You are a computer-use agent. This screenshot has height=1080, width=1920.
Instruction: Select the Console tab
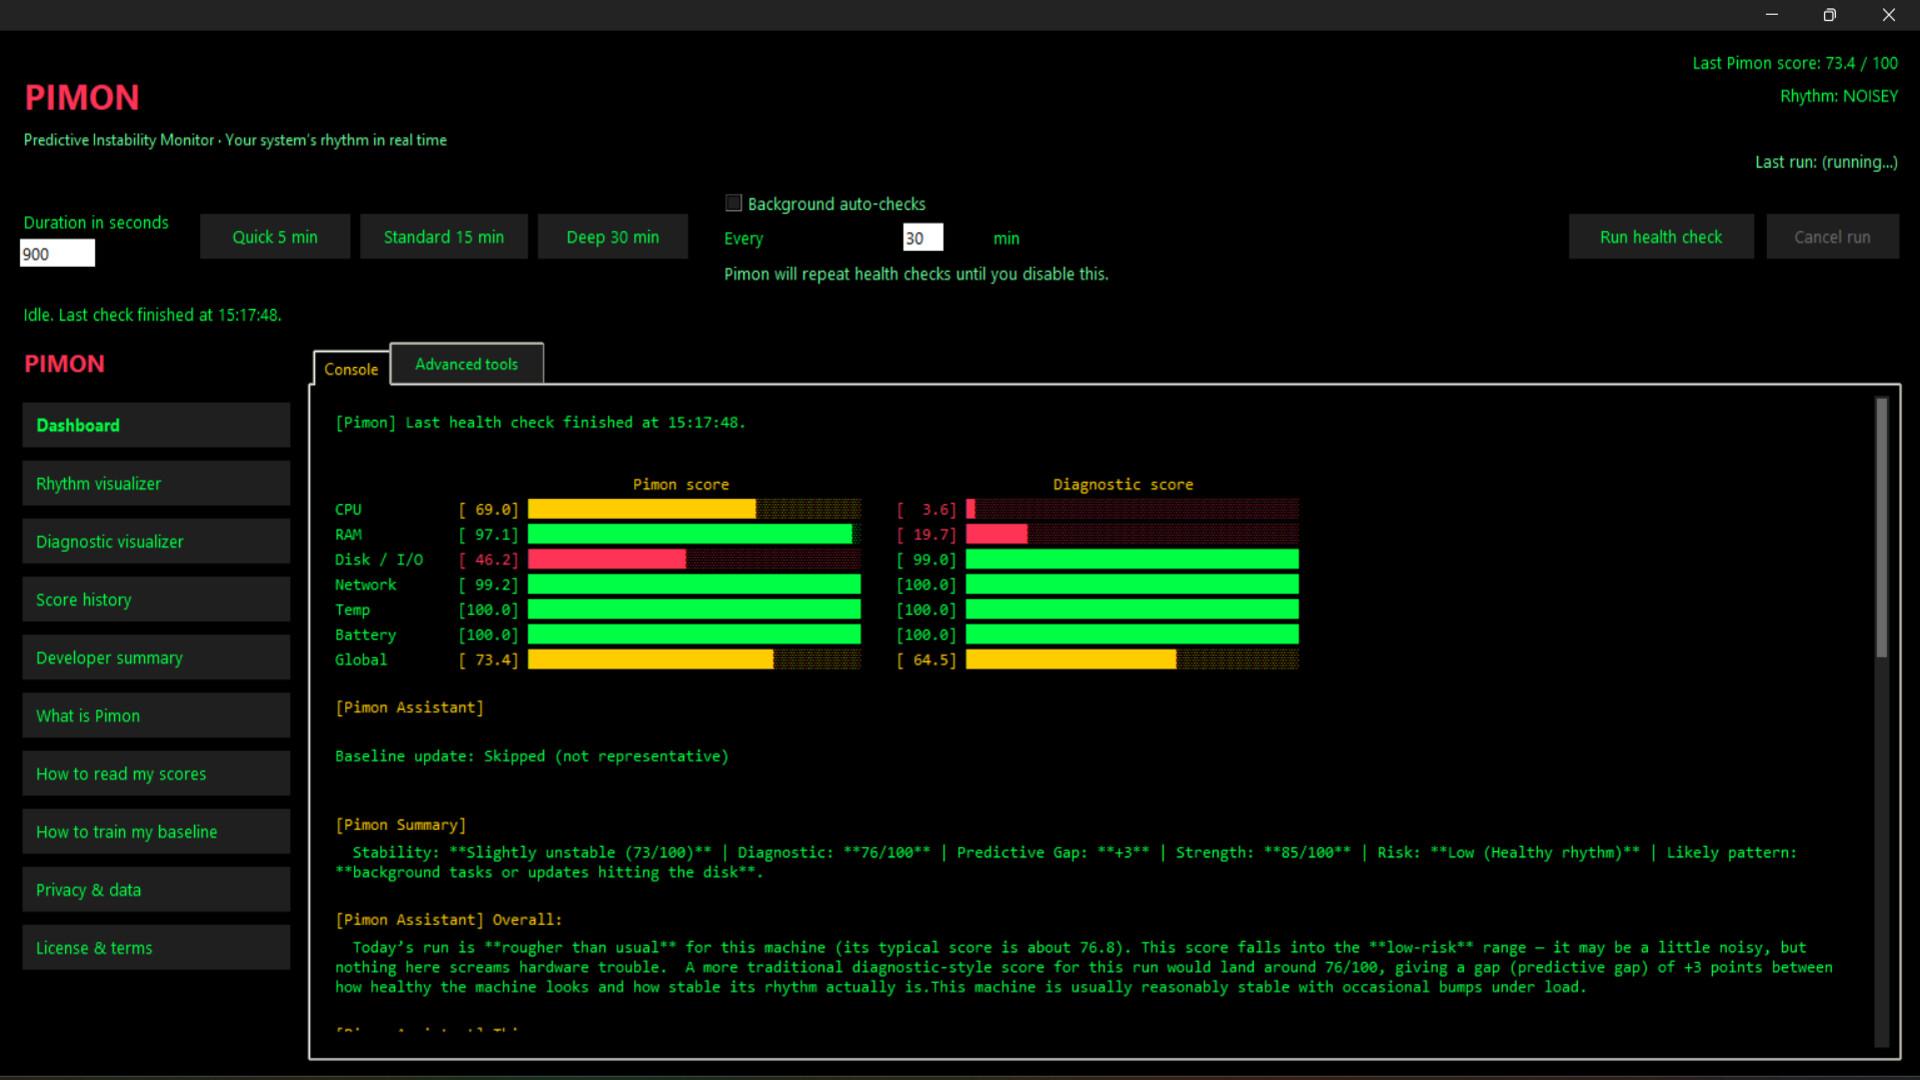tap(351, 369)
